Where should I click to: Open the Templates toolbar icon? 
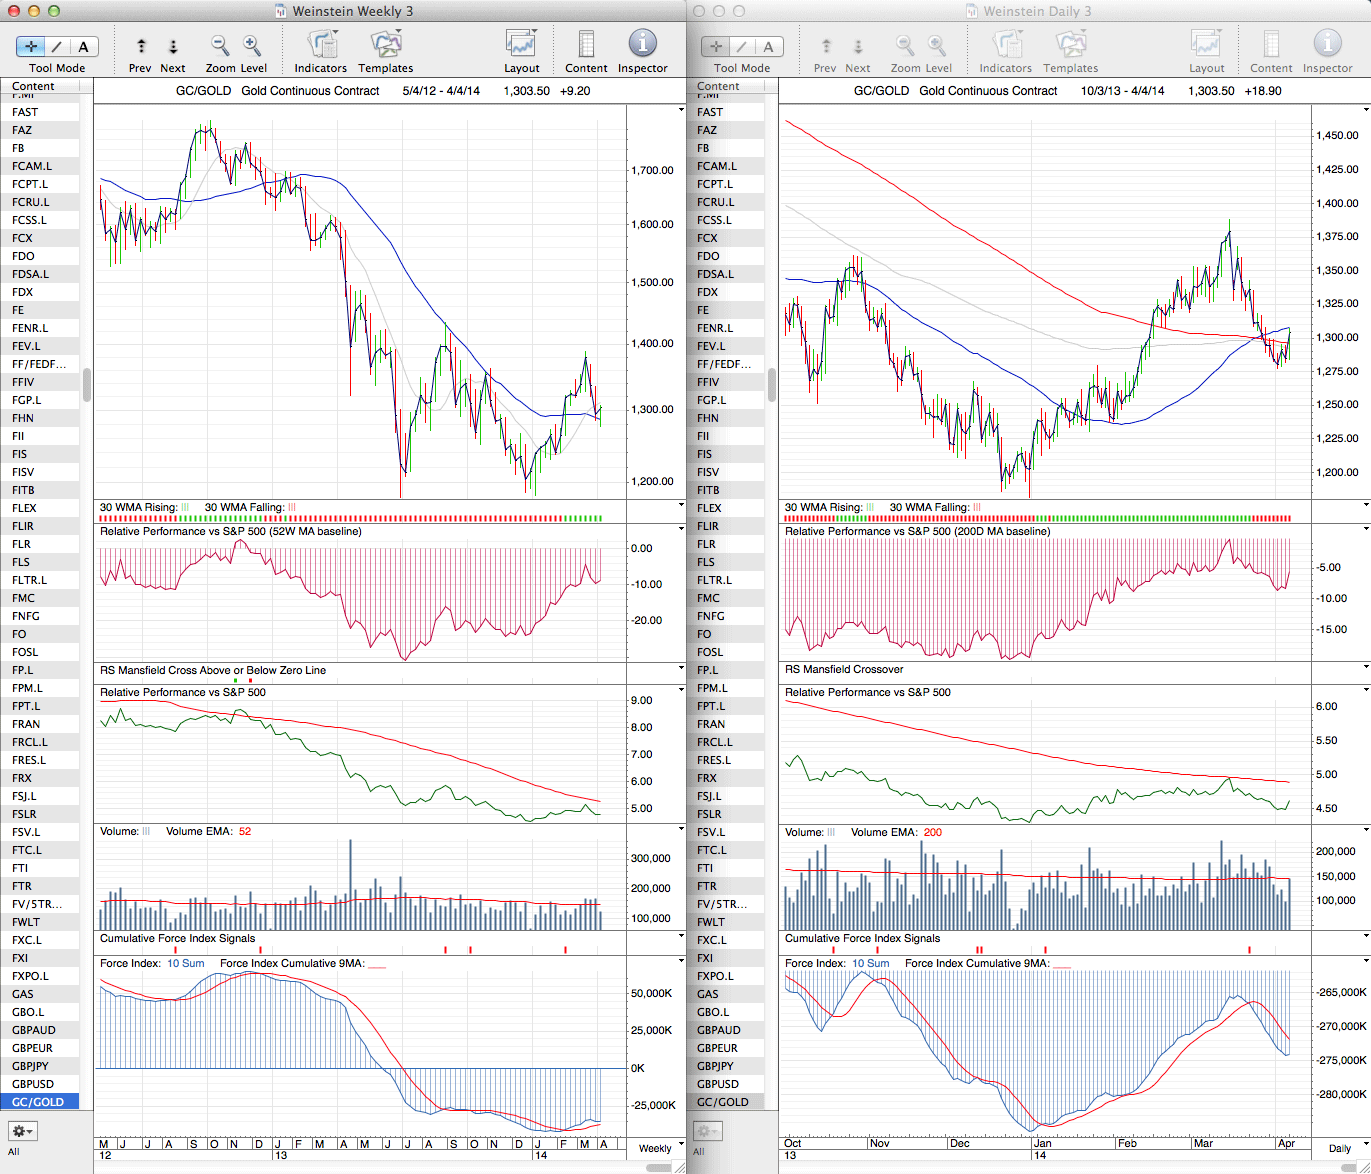tap(385, 45)
